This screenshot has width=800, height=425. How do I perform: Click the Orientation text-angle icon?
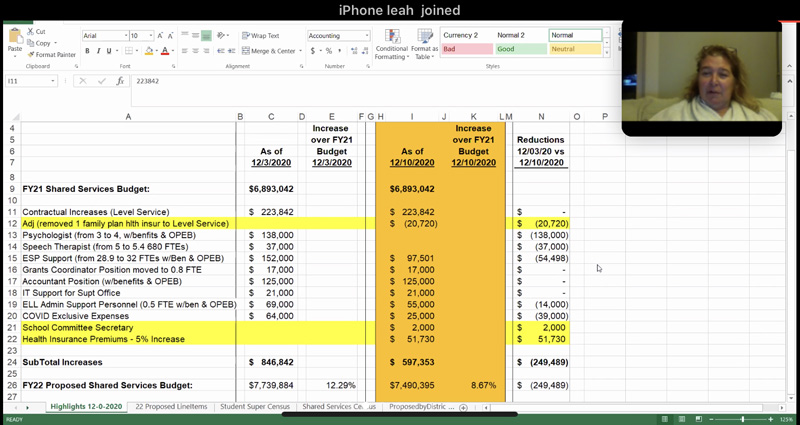click(220, 36)
